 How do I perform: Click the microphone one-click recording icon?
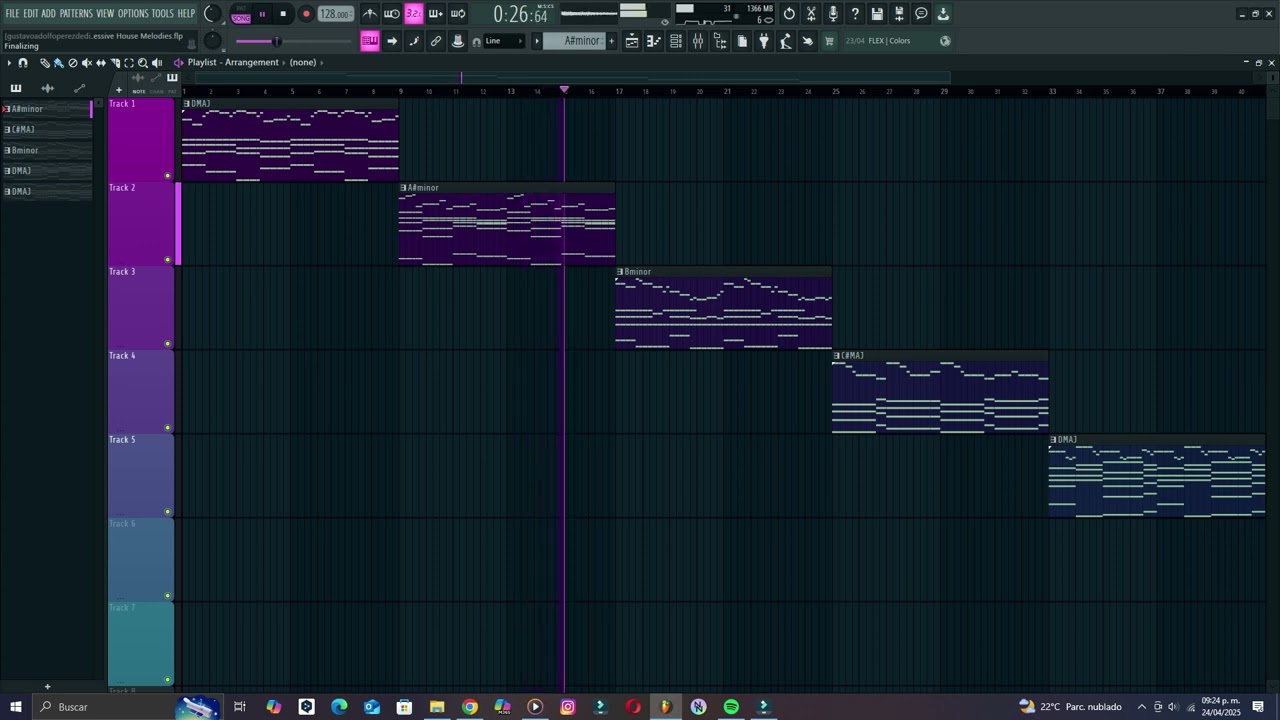833,14
